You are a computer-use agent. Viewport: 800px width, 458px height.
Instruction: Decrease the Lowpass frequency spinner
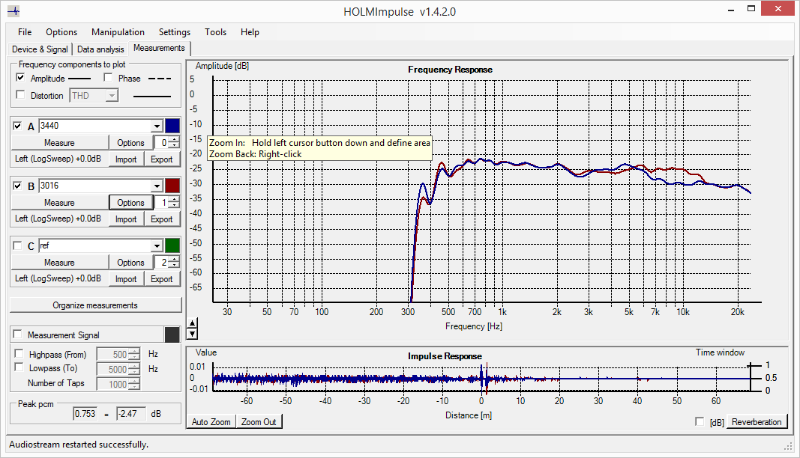tap(134, 372)
